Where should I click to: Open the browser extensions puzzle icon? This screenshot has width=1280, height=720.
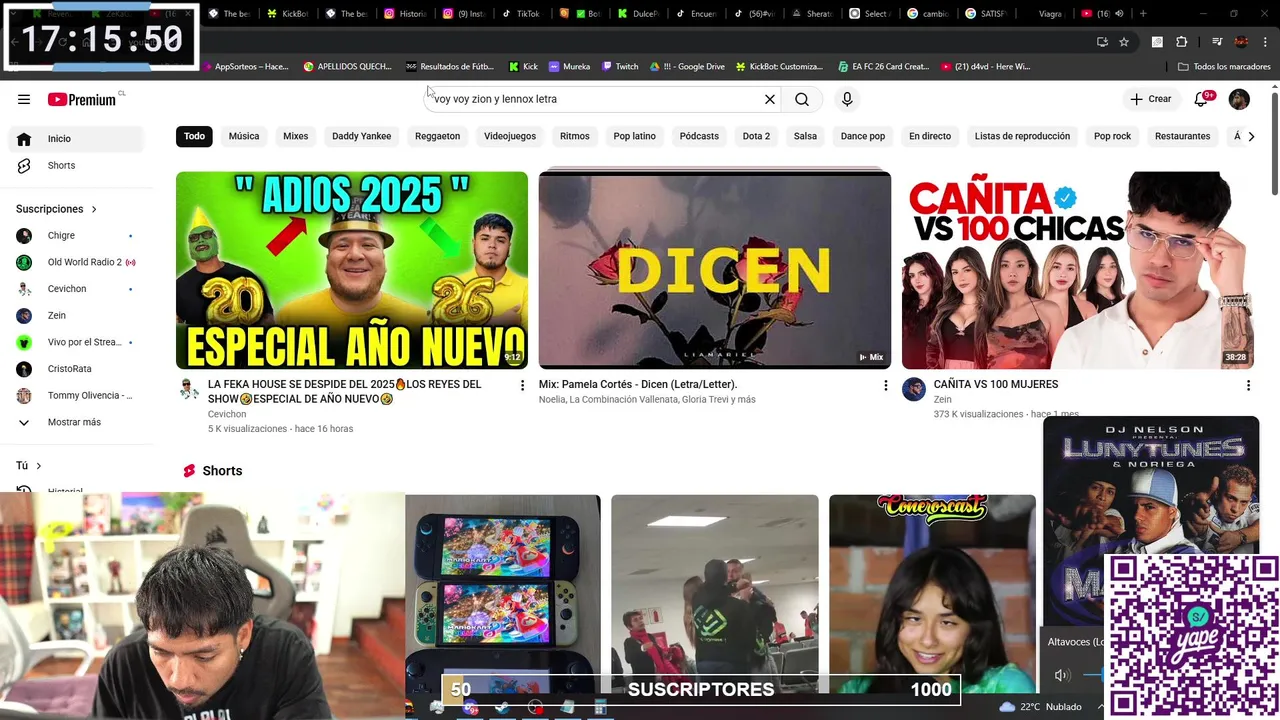click(x=1181, y=42)
